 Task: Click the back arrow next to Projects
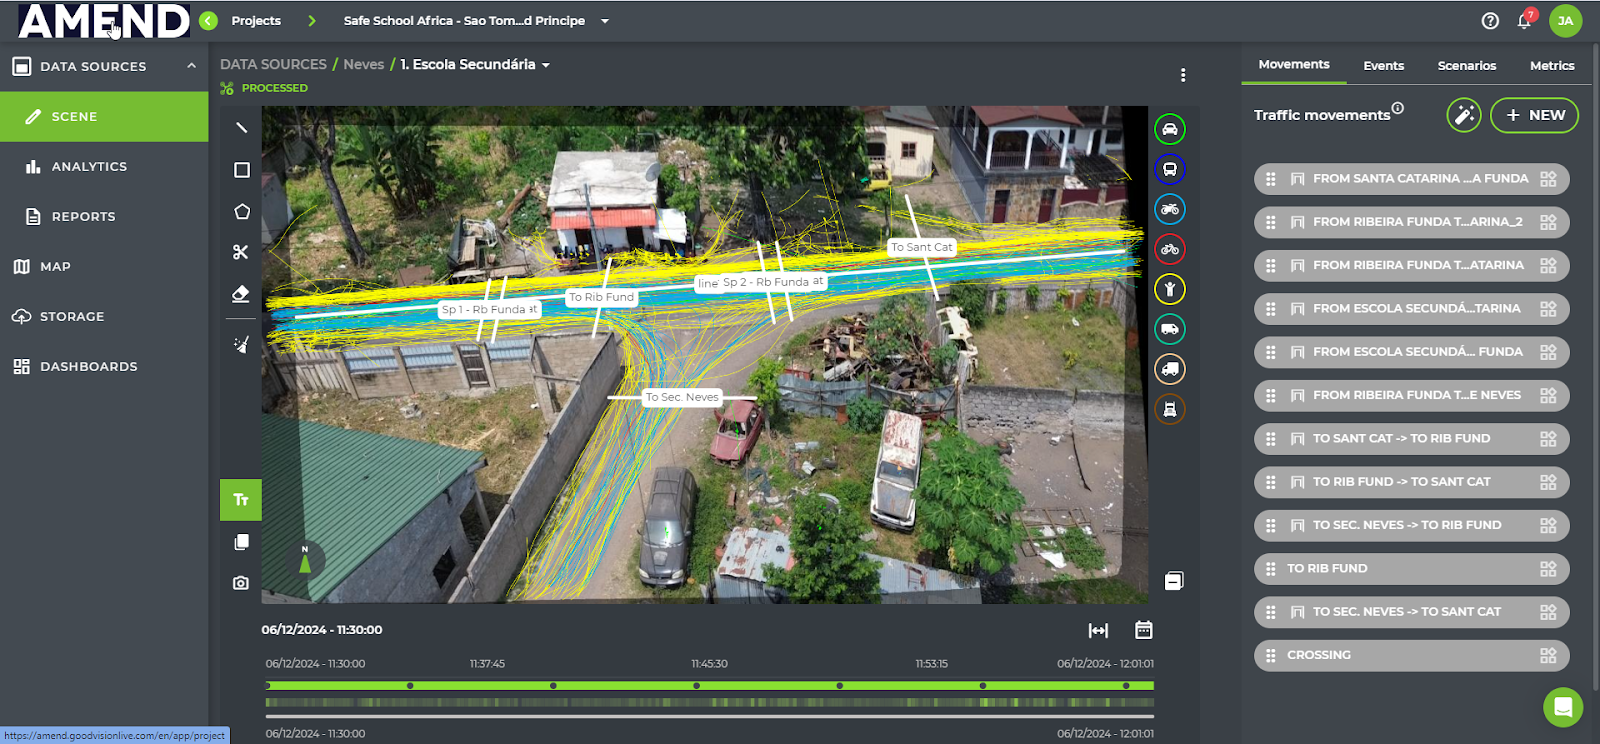(x=208, y=20)
